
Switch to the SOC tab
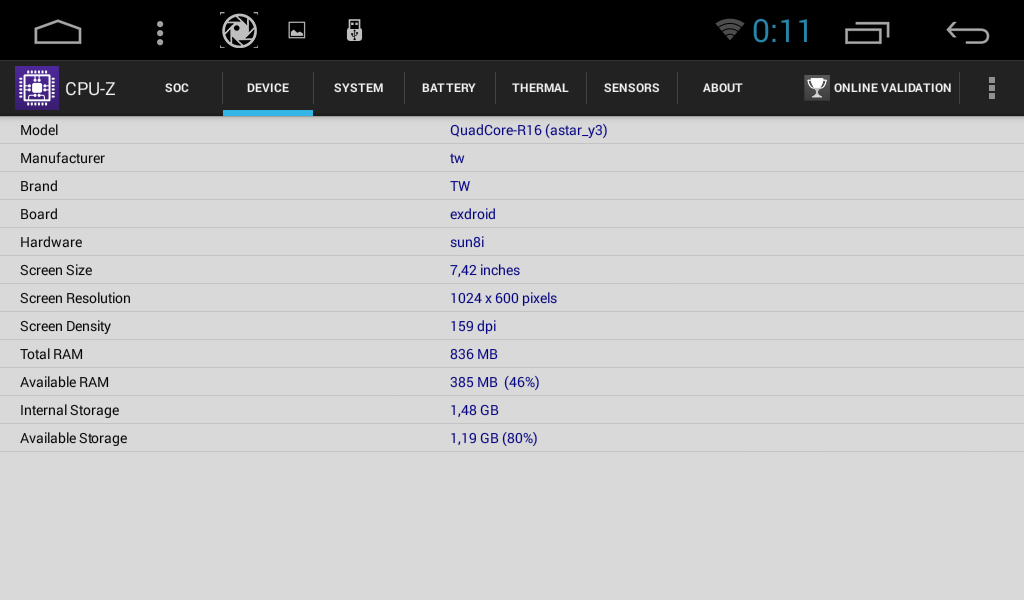177,88
